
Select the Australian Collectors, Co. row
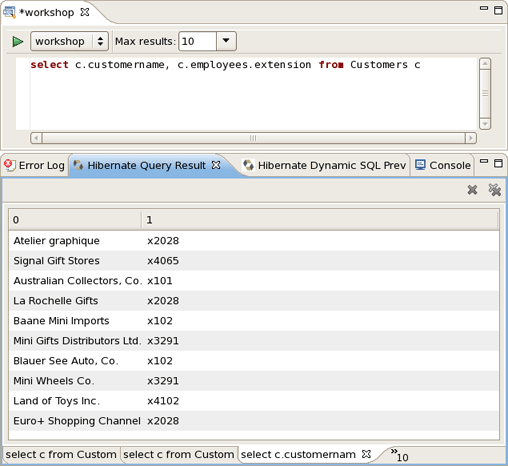click(254, 281)
